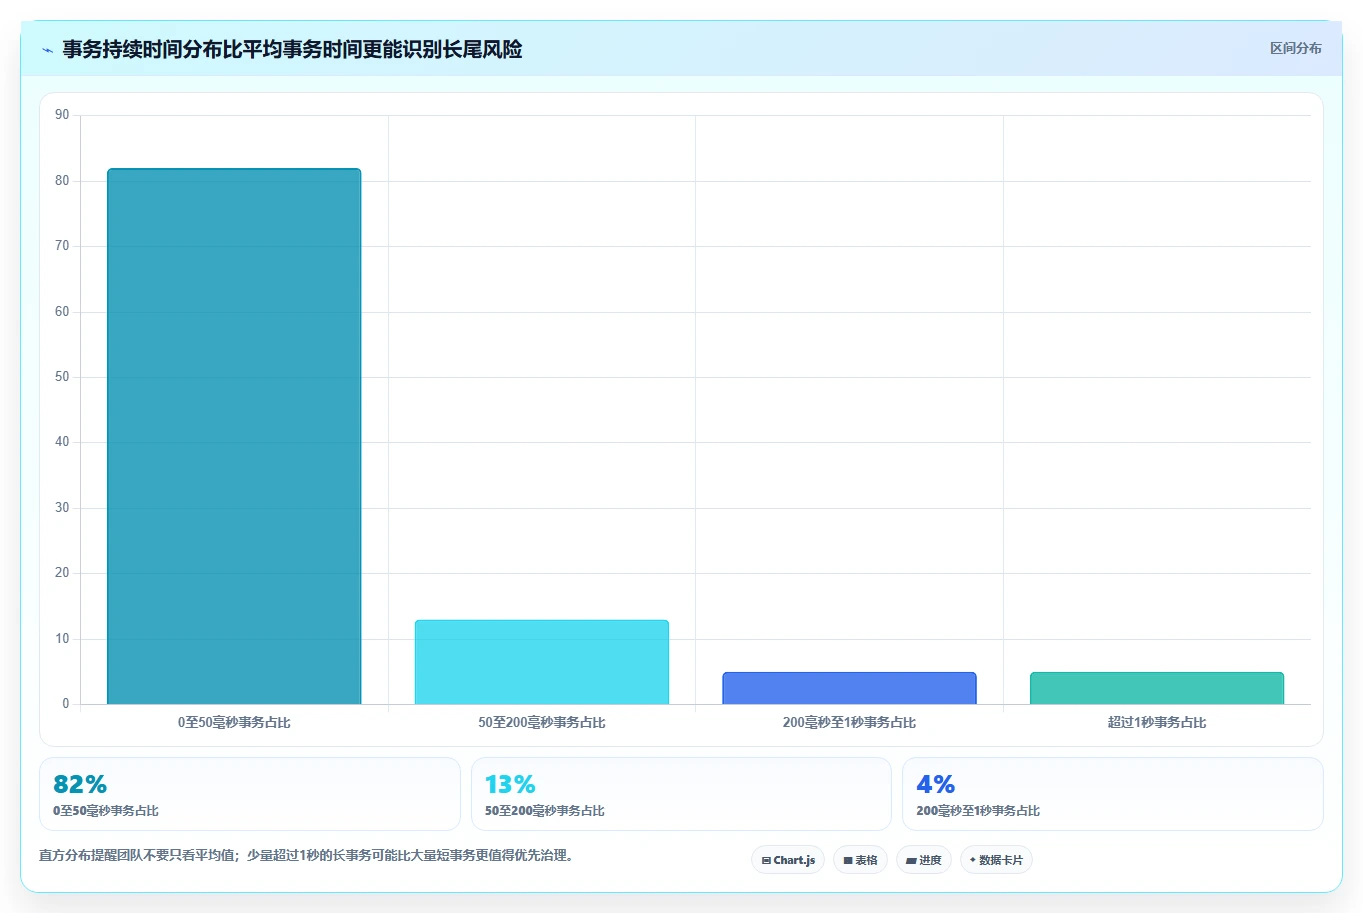1363x913 pixels.
Task: Click the 50至200毫秒事务占比 x-axis label
Action: click(x=542, y=722)
